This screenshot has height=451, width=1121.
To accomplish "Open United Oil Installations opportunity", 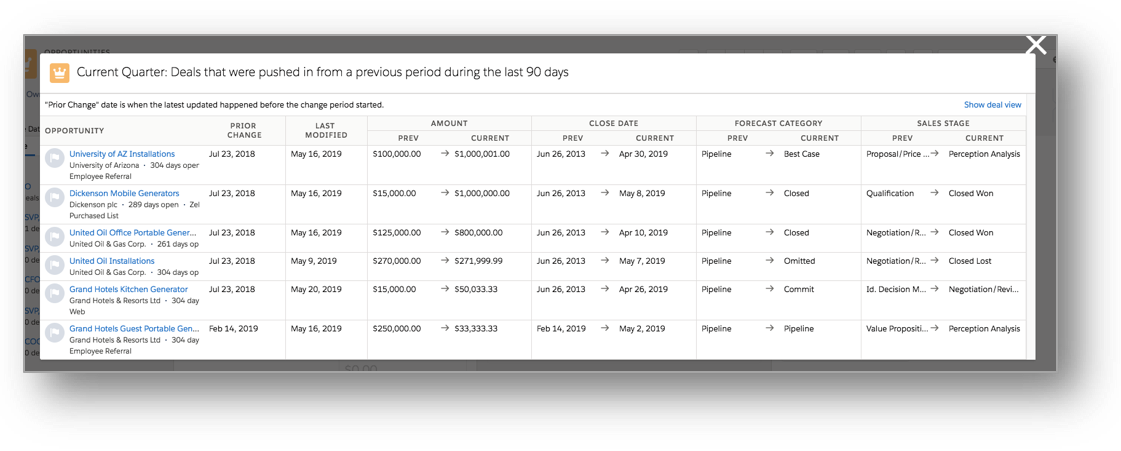I will point(112,261).
